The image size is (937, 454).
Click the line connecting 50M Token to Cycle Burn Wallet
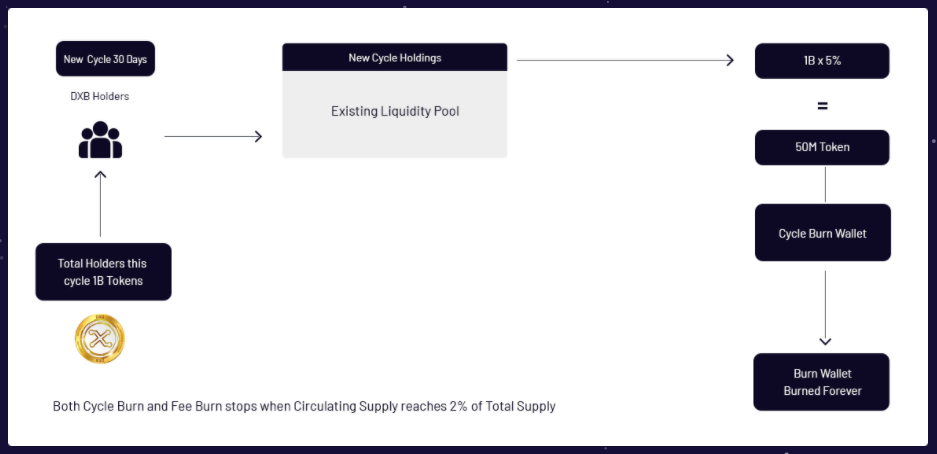(825, 186)
